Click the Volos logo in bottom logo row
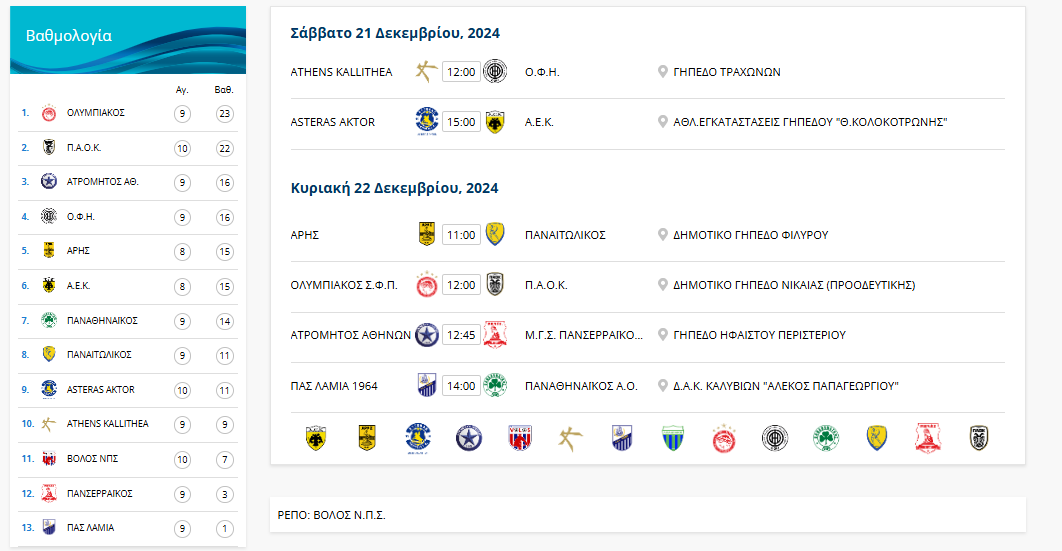This screenshot has height=551, width=1062. (519, 438)
